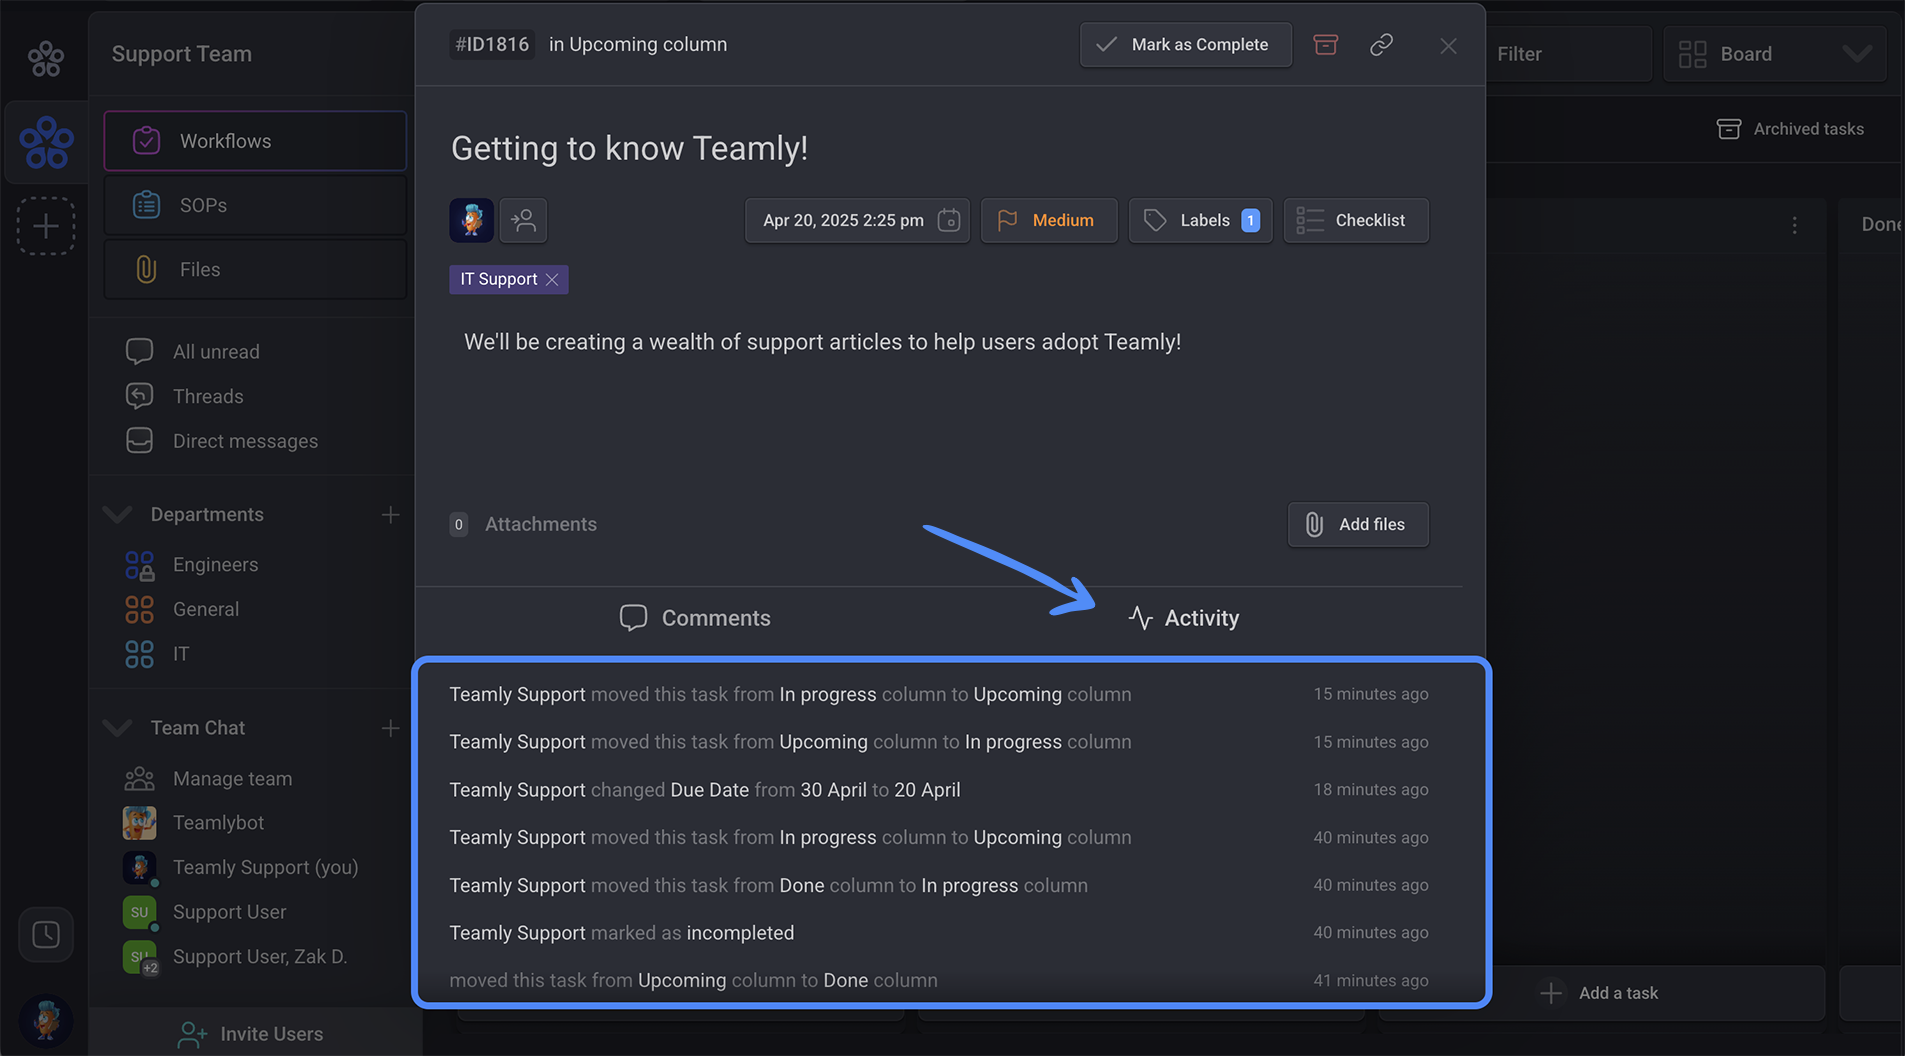Open the IT department
Viewport: 1905px width, 1056px height.
pyautogui.click(x=157, y=654)
